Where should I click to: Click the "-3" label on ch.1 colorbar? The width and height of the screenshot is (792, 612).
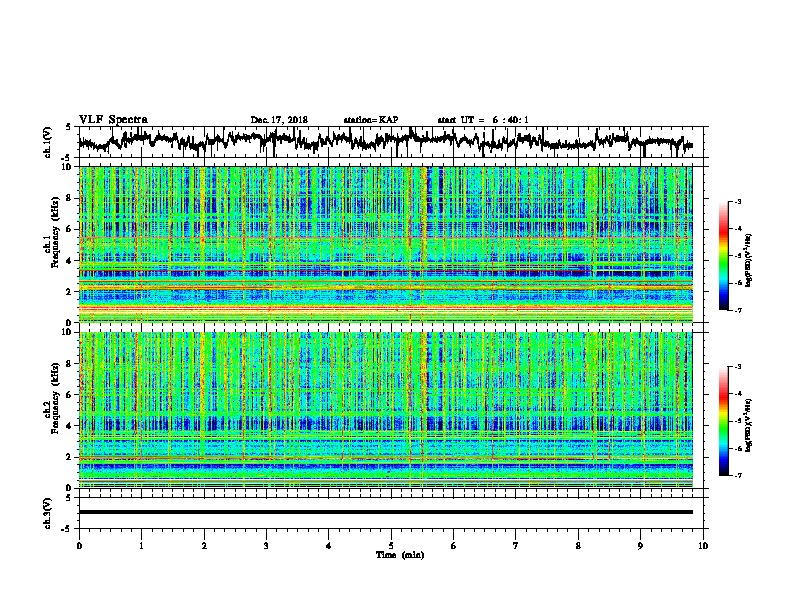pyautogui.click(x=738, y=202)
